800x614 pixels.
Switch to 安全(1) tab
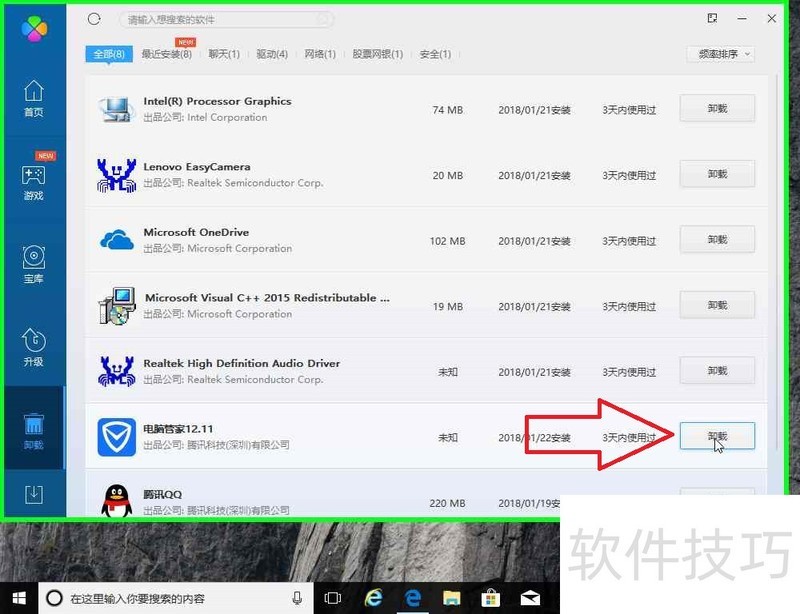point(435,54)
